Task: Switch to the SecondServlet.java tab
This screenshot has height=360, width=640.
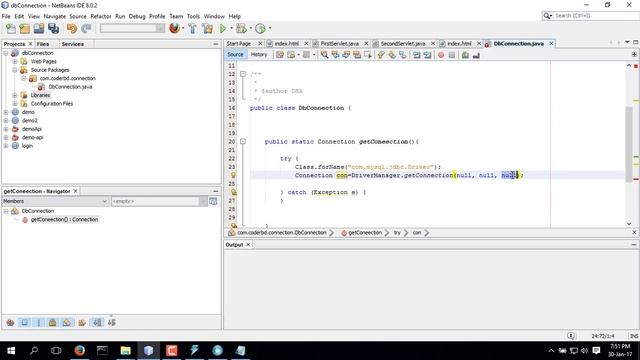Action: click(403, 43)
